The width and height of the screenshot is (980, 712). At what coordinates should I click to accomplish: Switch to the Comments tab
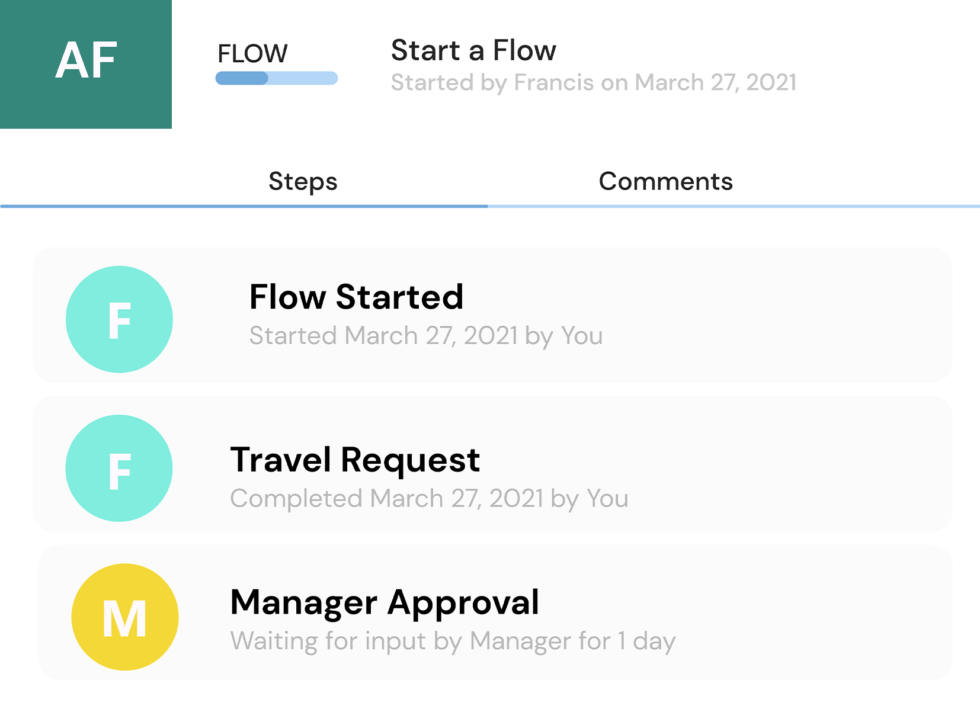click(665, 181)
